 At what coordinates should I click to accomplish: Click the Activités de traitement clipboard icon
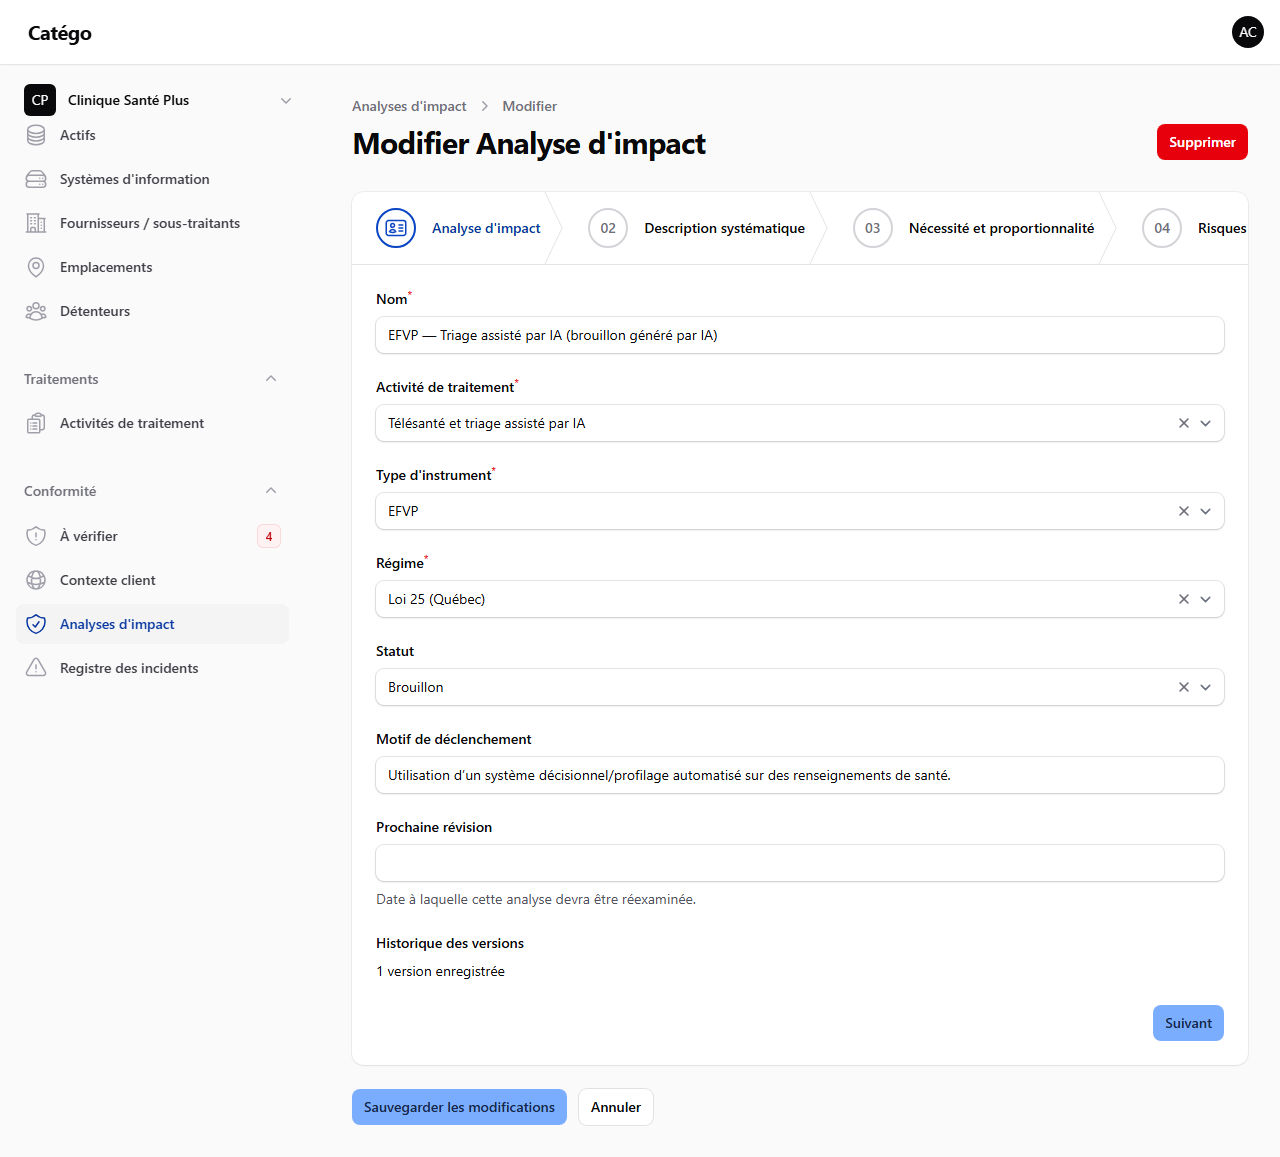coord(36,423)
